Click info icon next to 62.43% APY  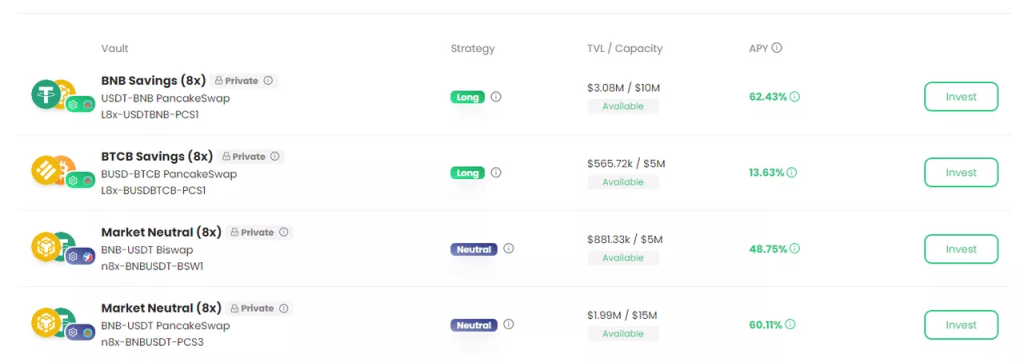click(795, 97)
